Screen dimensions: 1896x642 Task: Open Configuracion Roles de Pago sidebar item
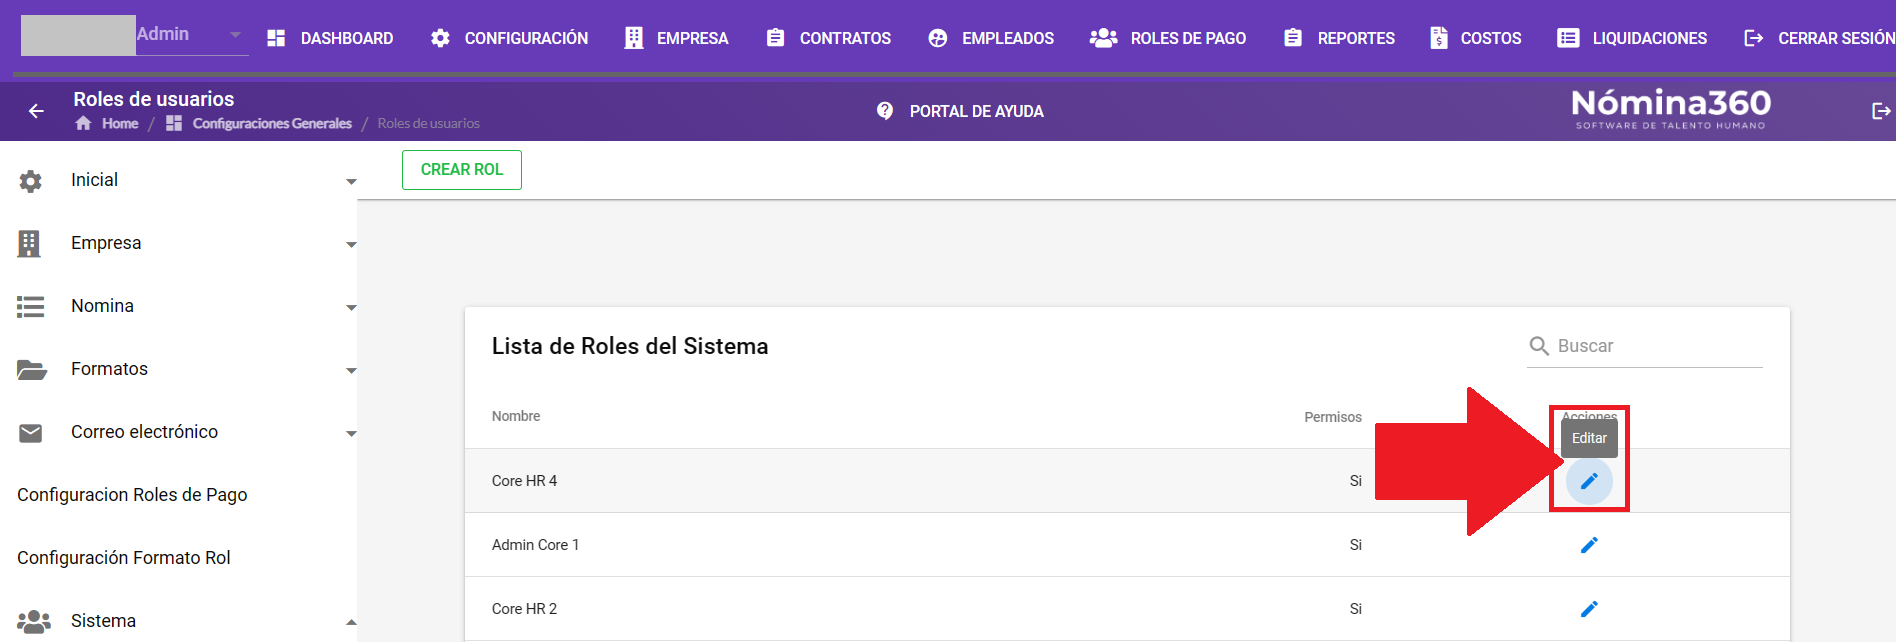tap(132, 495)
